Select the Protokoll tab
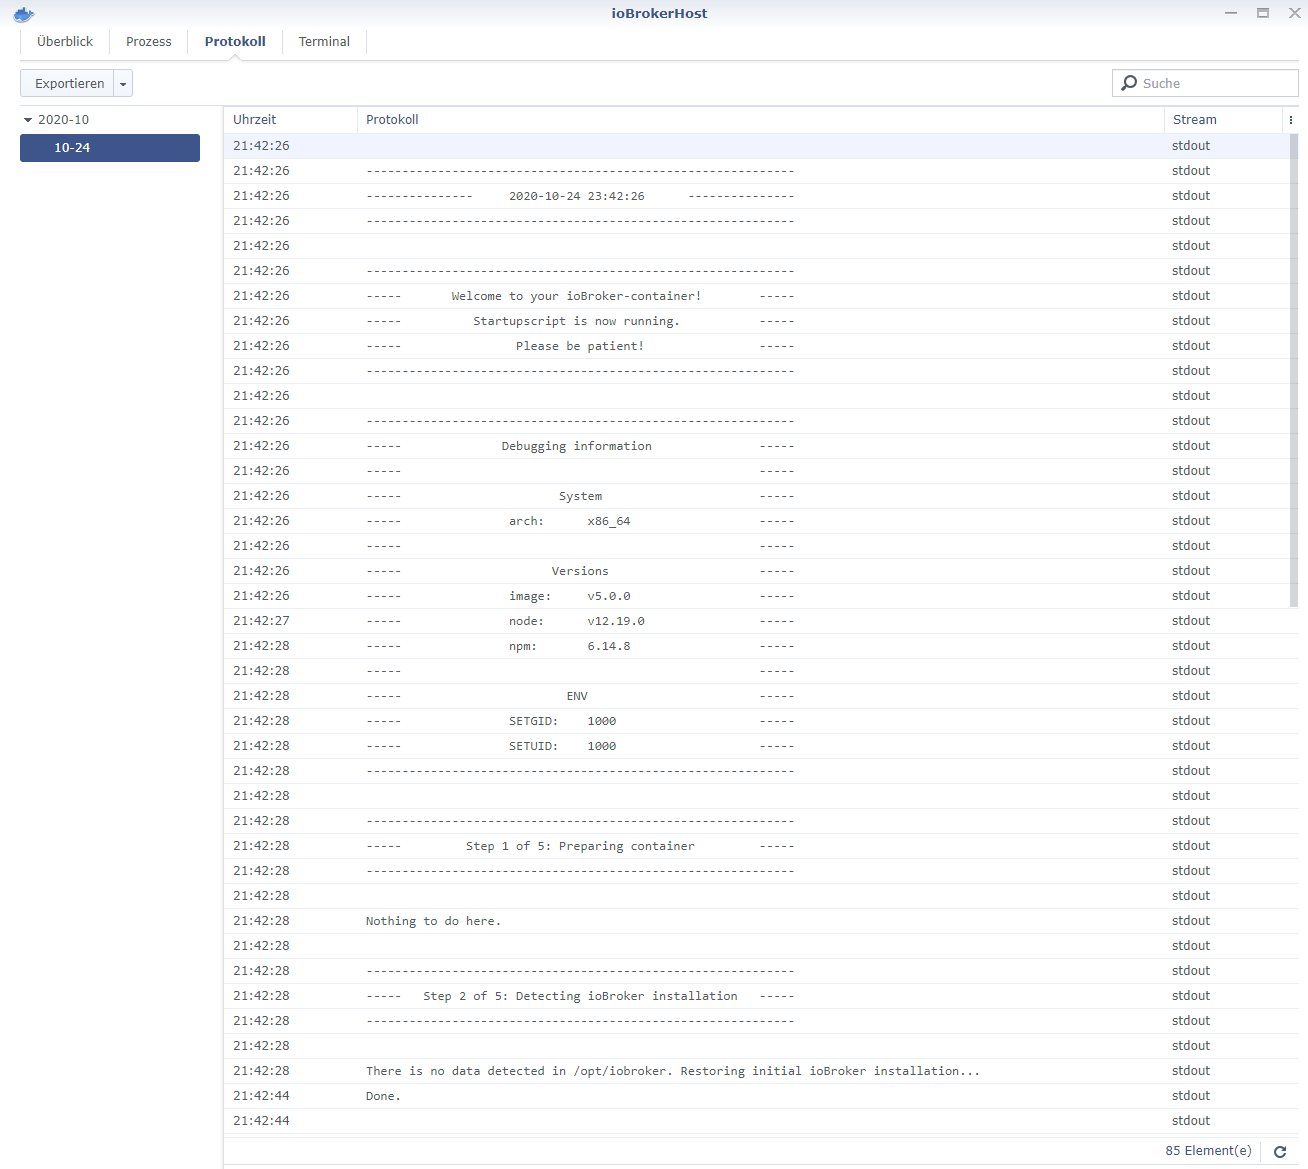1308x1169 pixels. 235,42
